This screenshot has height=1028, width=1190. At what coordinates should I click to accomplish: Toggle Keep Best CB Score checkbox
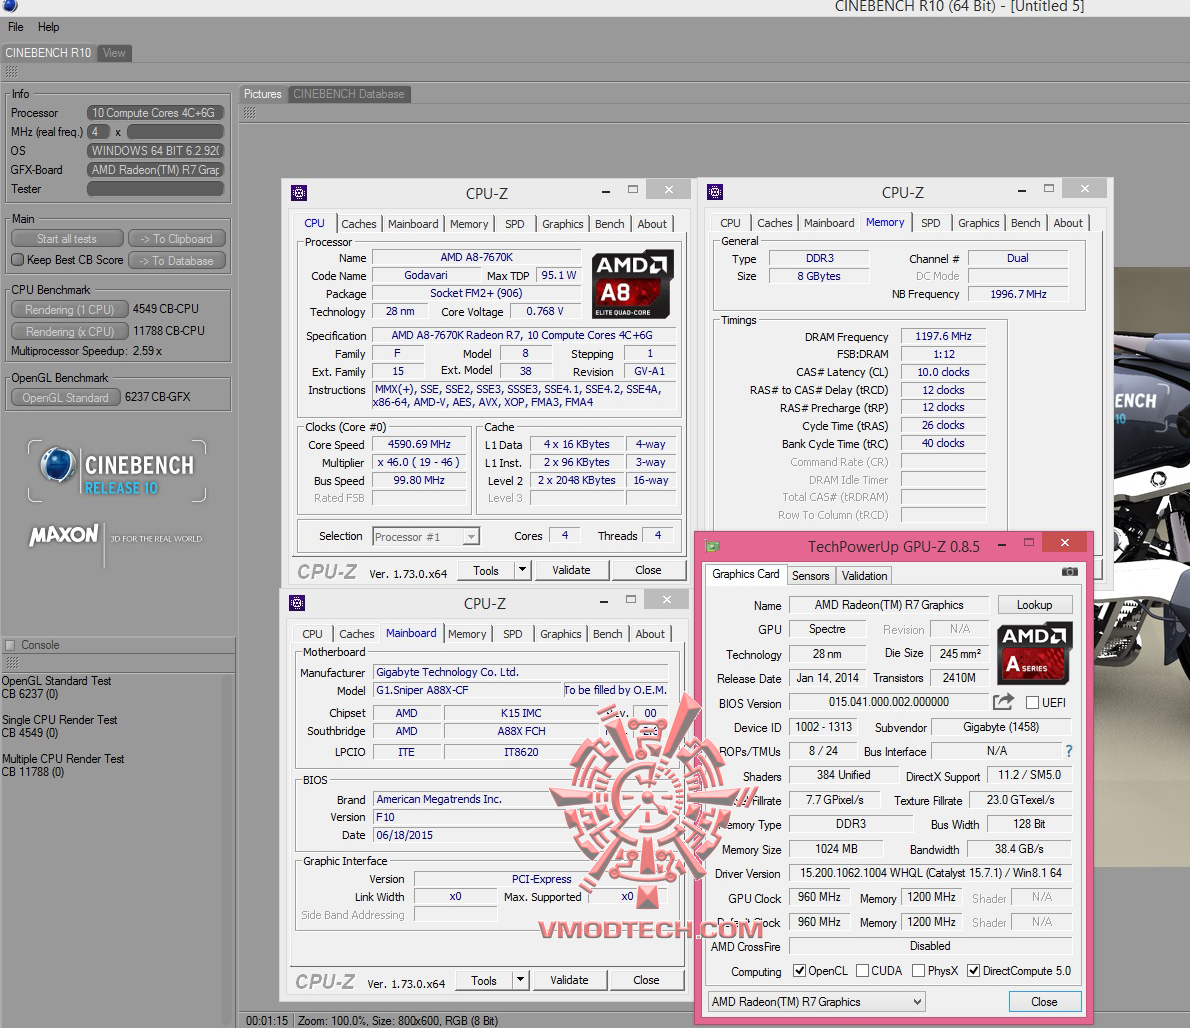click(x=18, y=259)
